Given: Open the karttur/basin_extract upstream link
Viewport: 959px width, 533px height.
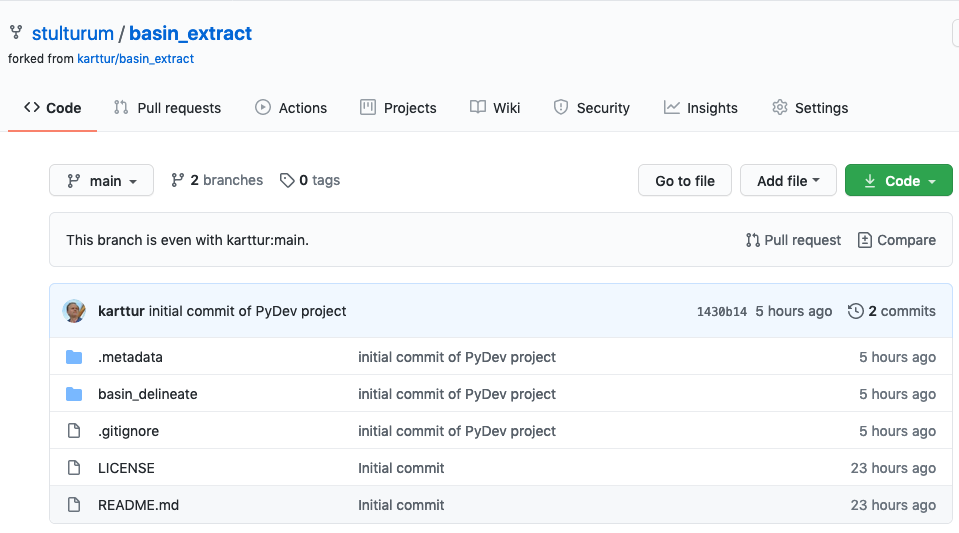Looking at the screenshot, I should [x=135, y=59].
